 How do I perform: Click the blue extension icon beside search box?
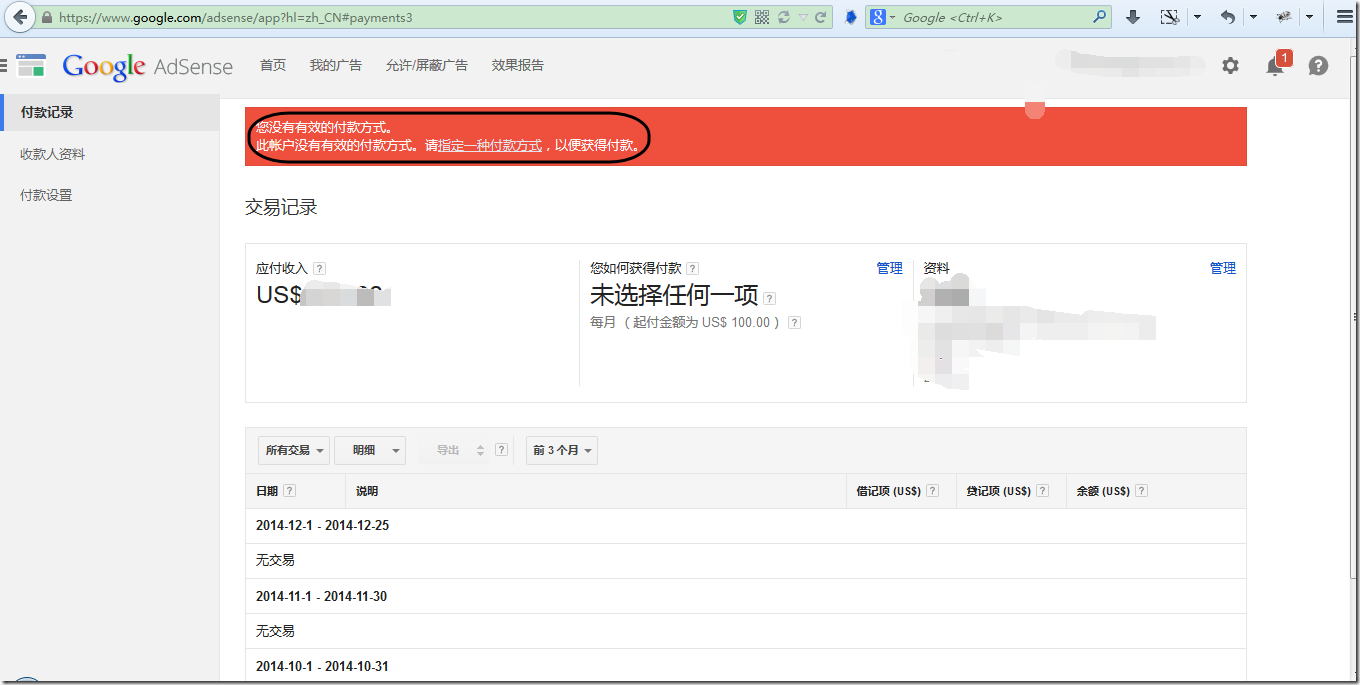pos(851,17)
